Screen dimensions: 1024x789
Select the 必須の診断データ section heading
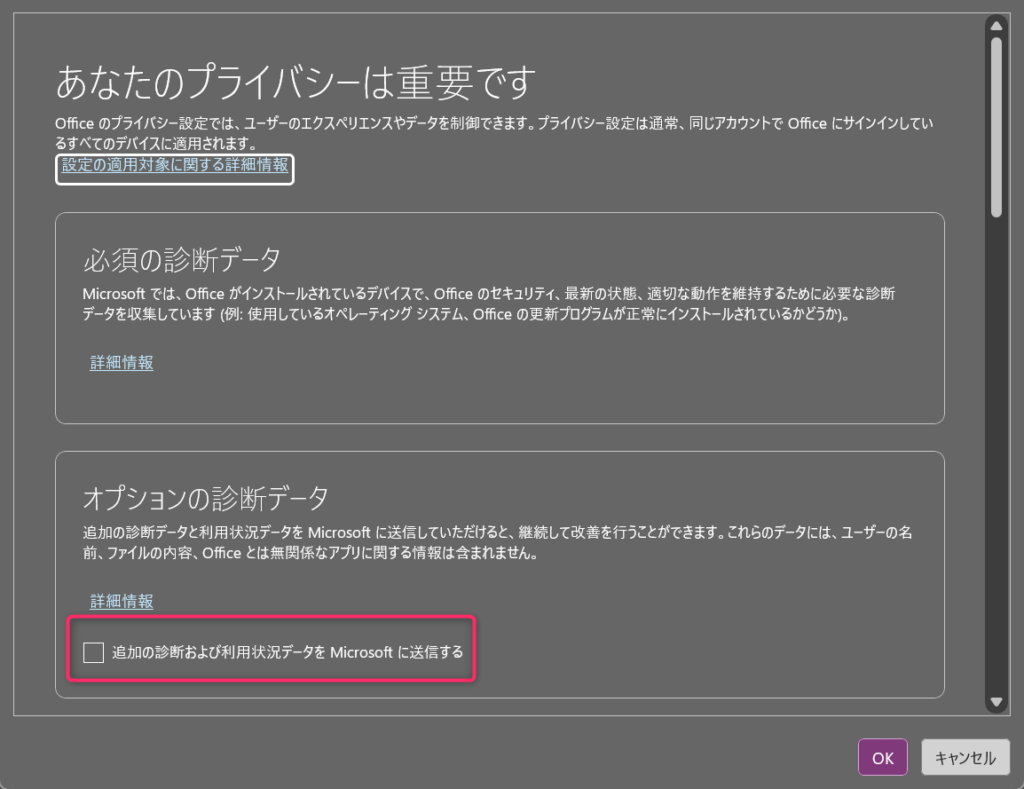pyautogui.click(x=182, y=260)
